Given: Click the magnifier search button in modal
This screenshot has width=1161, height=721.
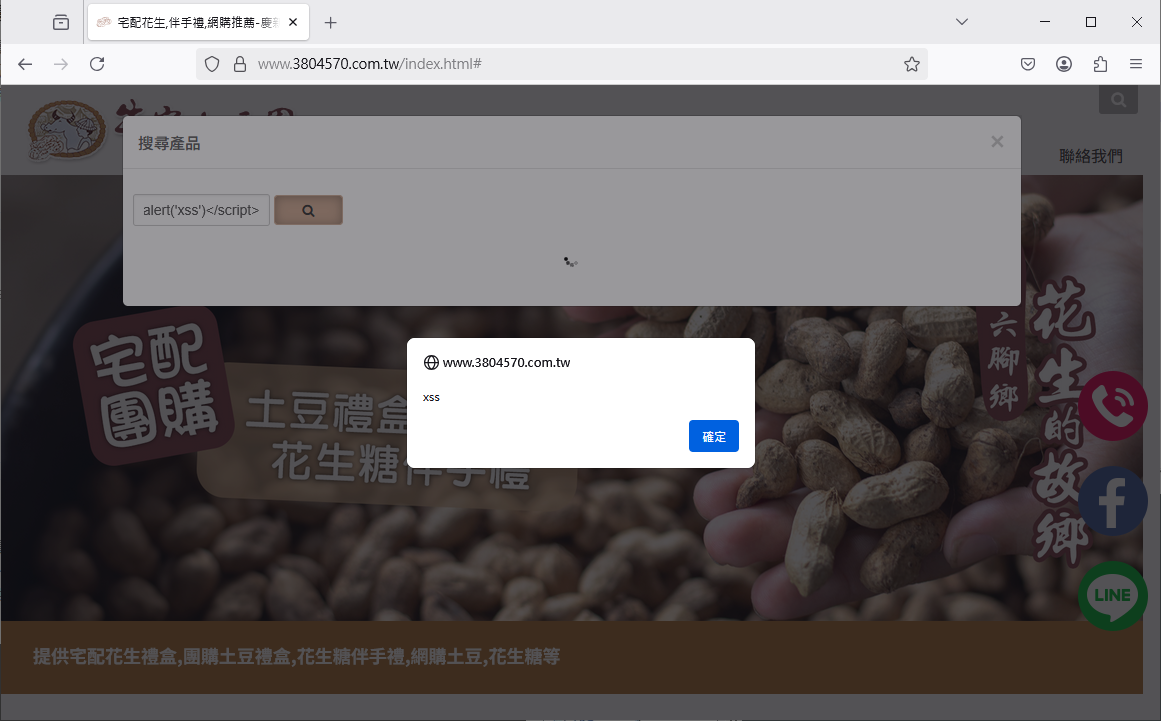Looking at the screenshot, I should point(308,210).
